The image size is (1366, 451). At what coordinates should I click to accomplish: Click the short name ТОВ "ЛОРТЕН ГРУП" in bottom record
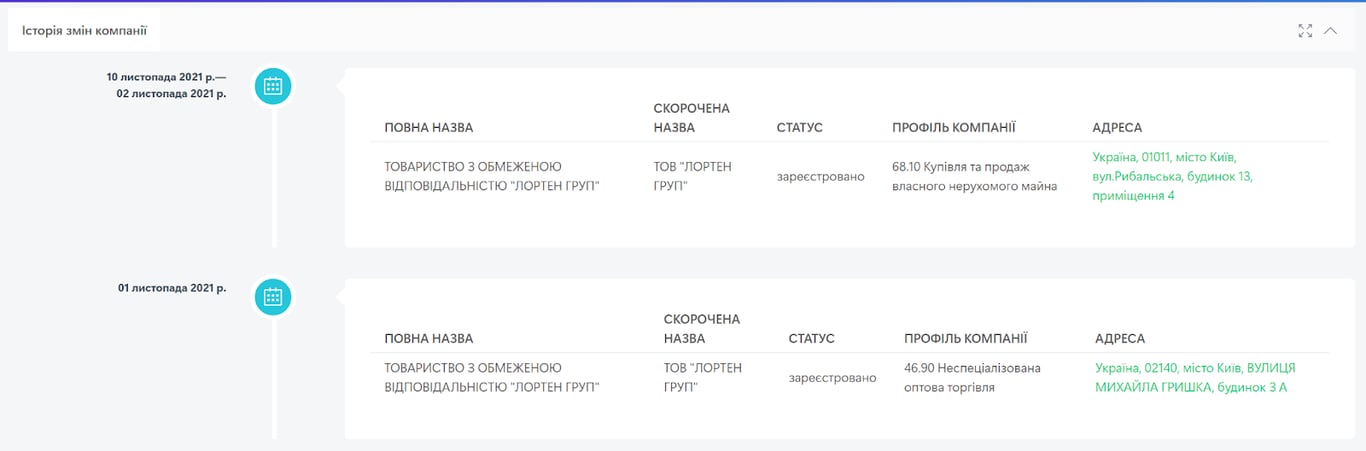(703, 377)
